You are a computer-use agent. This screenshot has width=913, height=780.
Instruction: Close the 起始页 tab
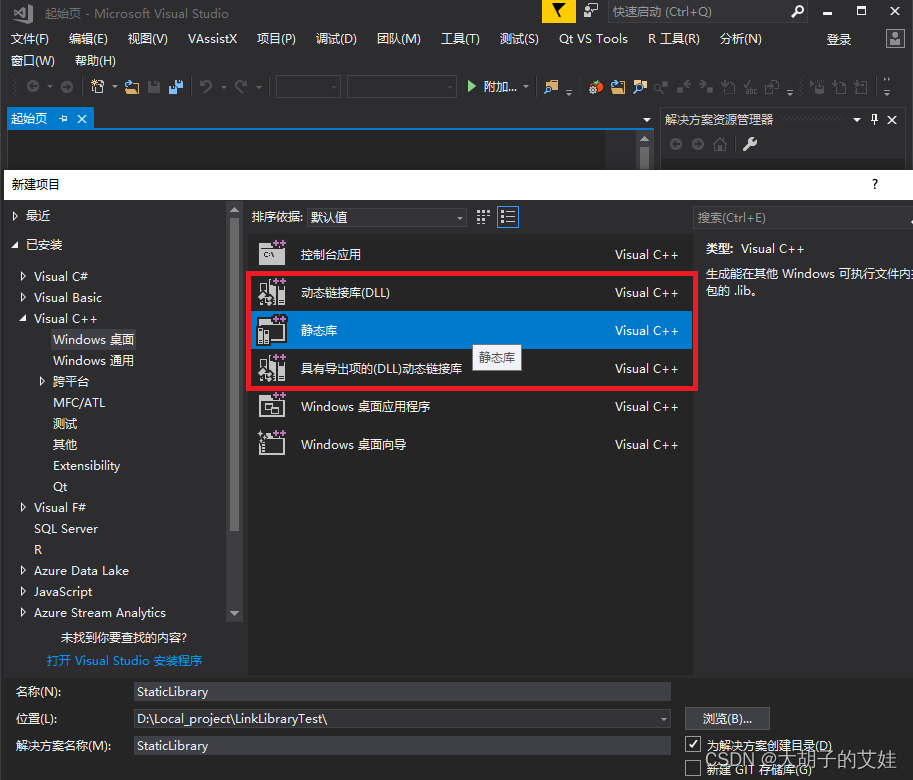pos(82,119)
